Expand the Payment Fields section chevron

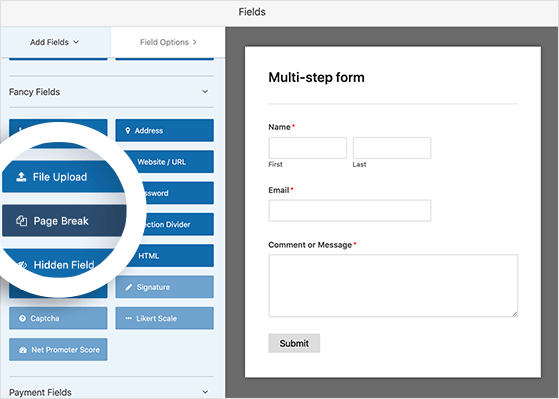(x=205, y=392)
